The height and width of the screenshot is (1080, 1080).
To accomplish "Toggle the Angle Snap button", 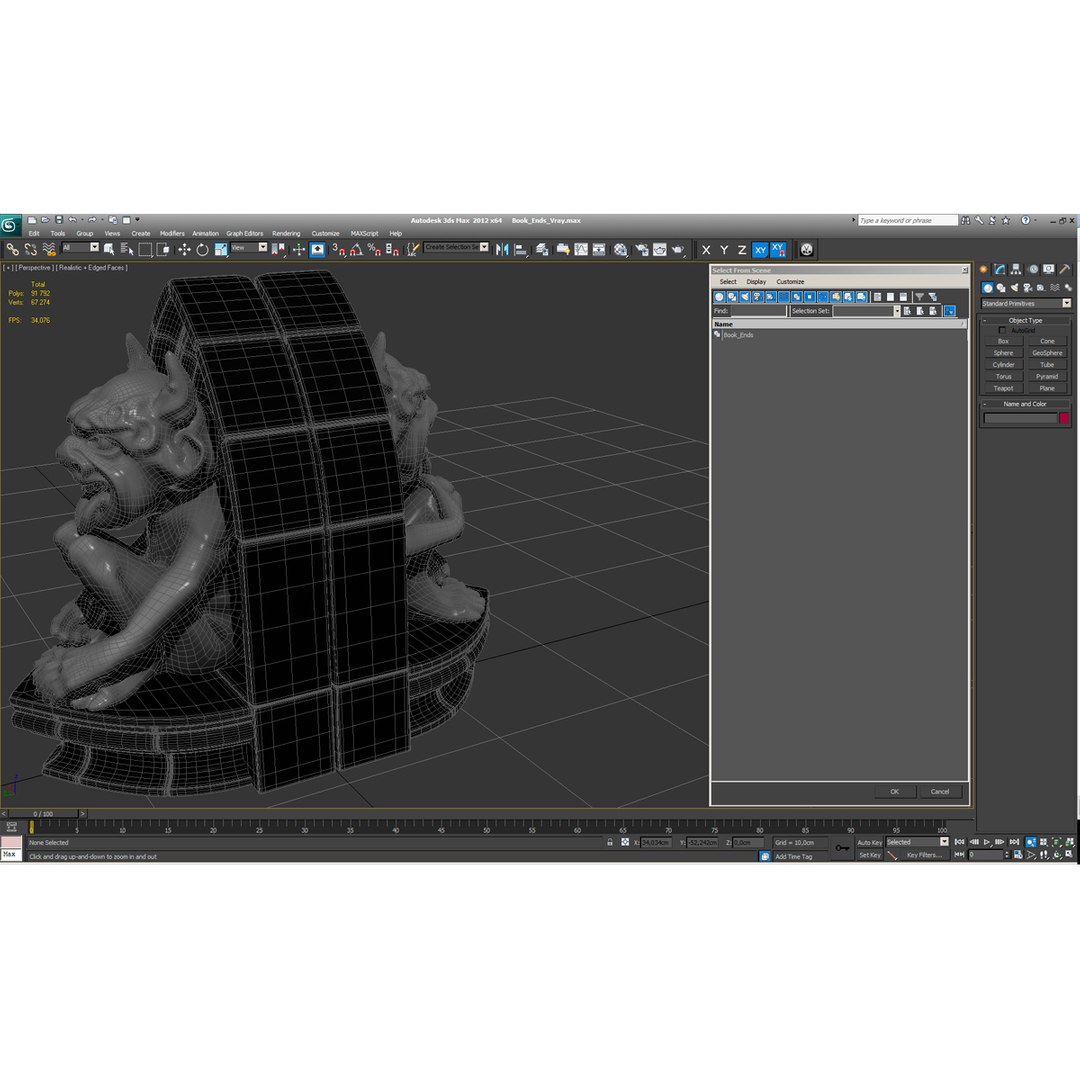I will pyautogui.click(x=356, y=249).
